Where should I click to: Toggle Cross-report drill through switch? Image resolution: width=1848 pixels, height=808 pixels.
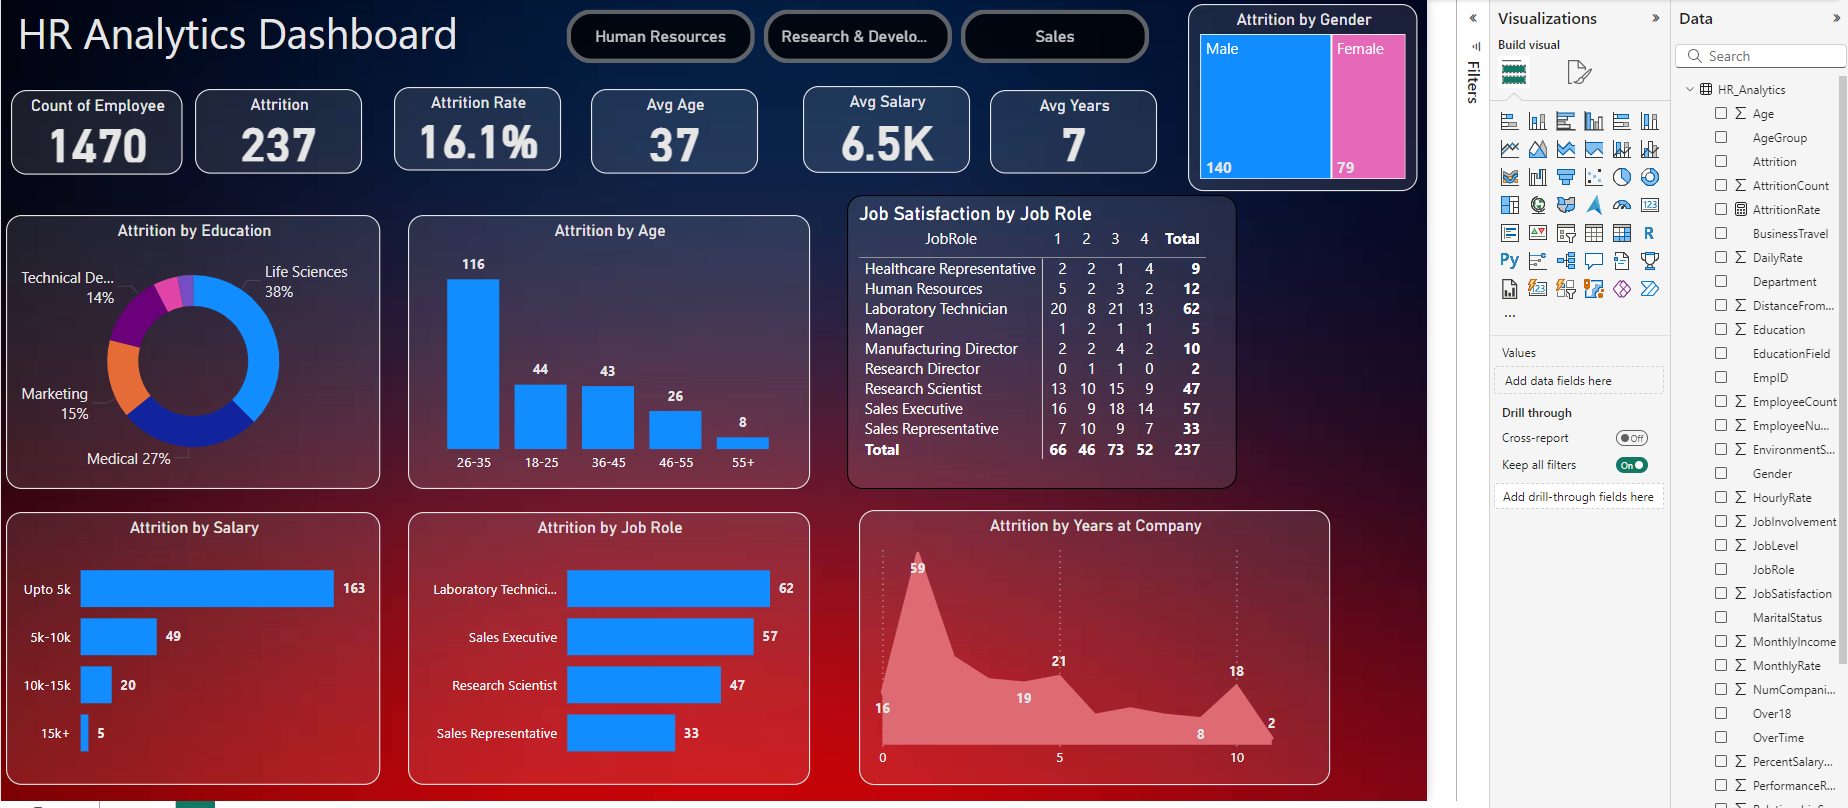click(1632, 438)
